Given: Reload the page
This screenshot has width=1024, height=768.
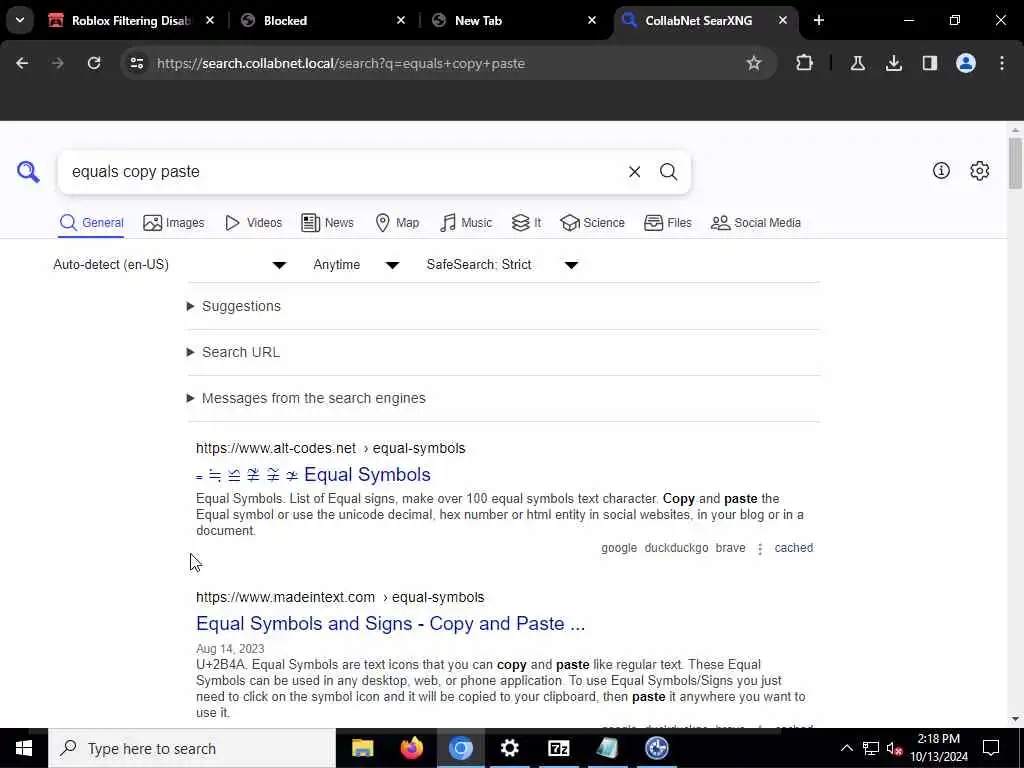Looking at the screenshot, I should pyautogui.click(x=94, y=63).
